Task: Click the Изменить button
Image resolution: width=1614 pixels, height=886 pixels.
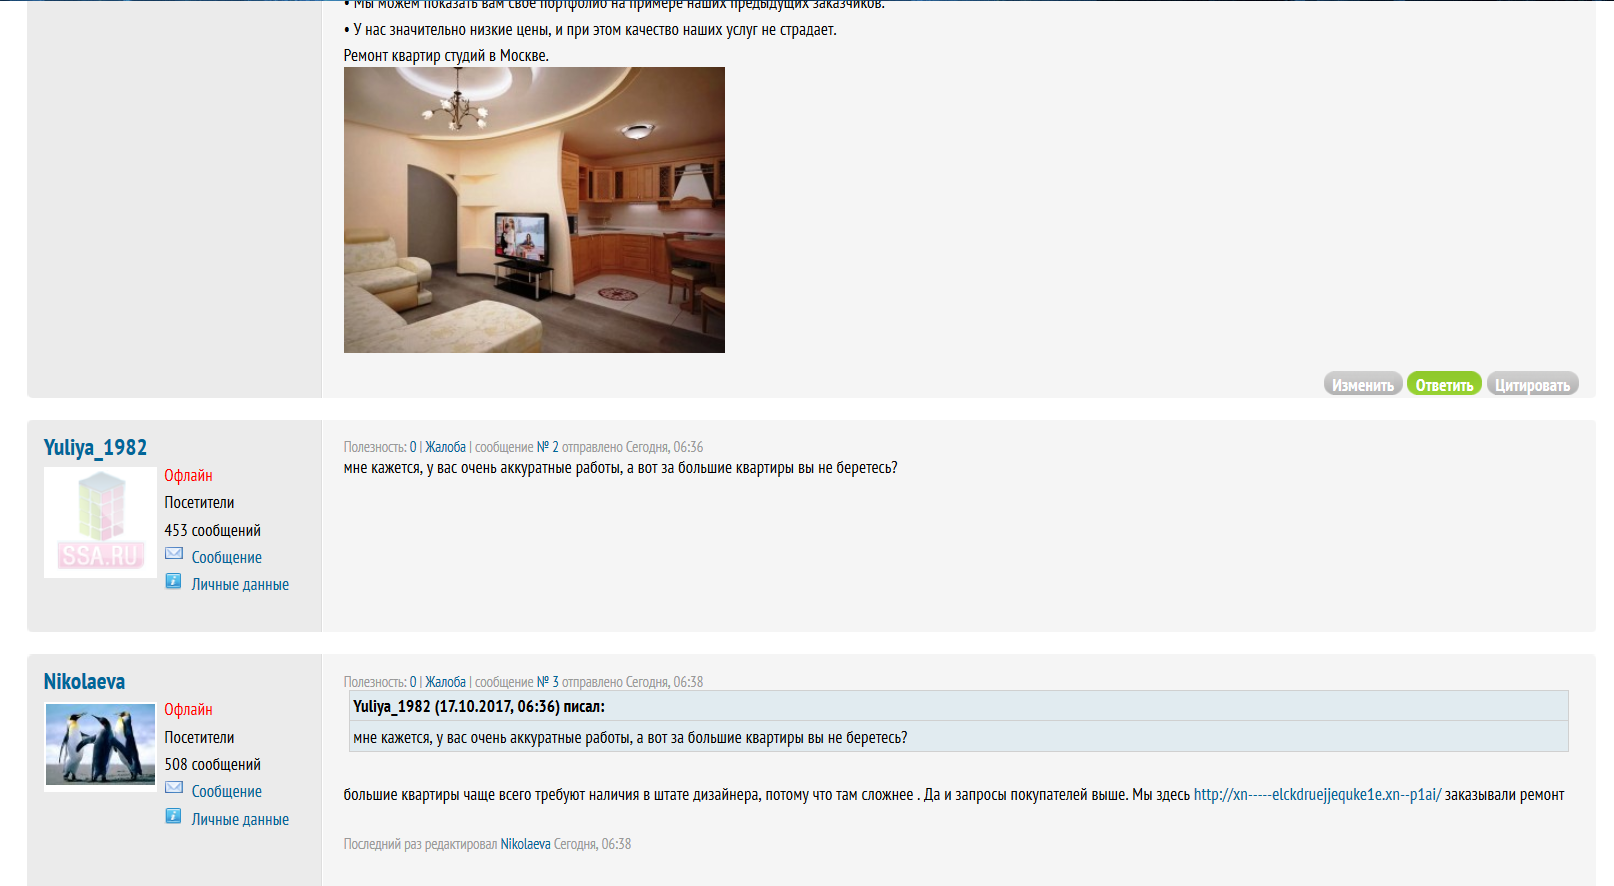Action: tap(1363, 384)
